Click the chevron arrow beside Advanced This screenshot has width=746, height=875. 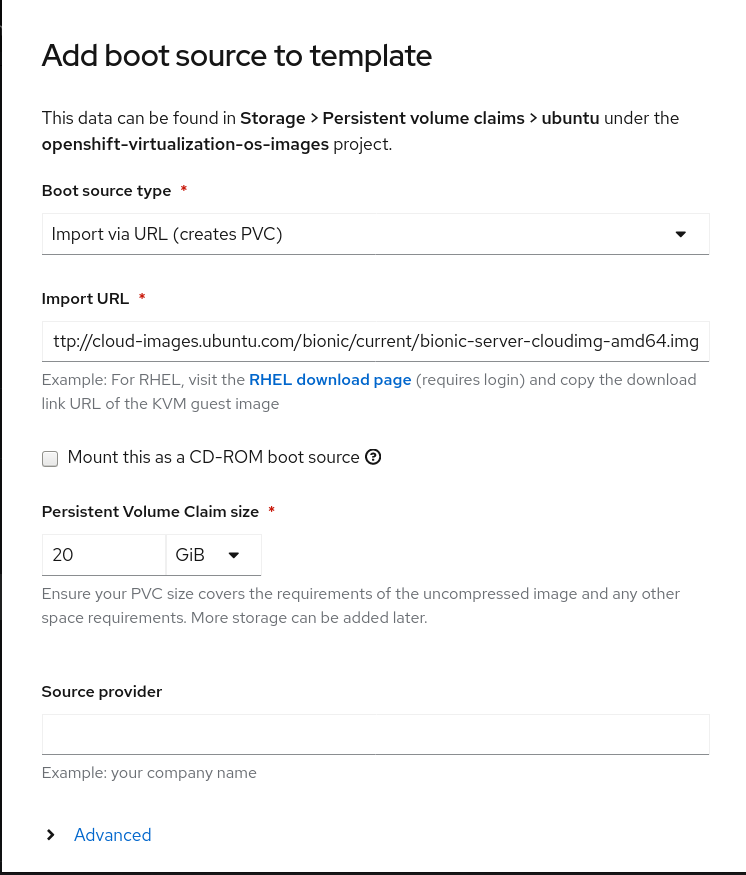(50, 834)
